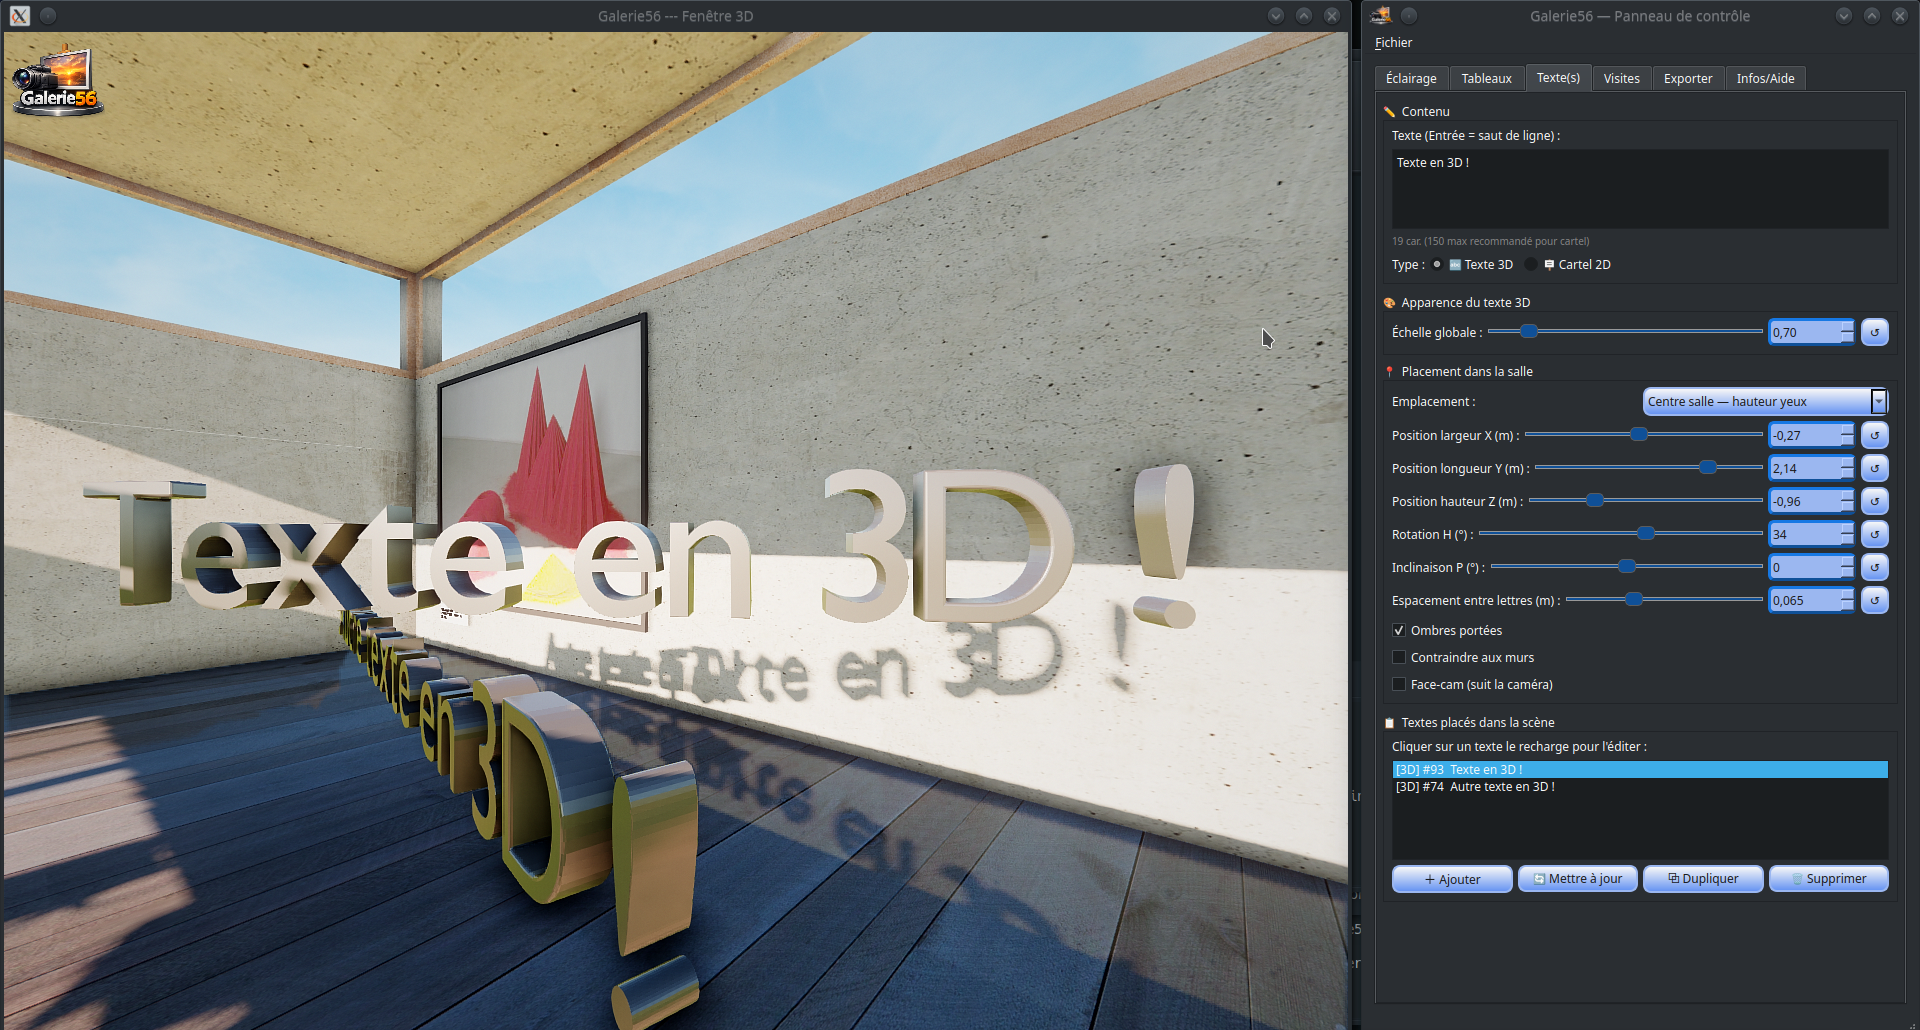
Task: Switch to the Éclairage tab
Action: [1411, 78]
